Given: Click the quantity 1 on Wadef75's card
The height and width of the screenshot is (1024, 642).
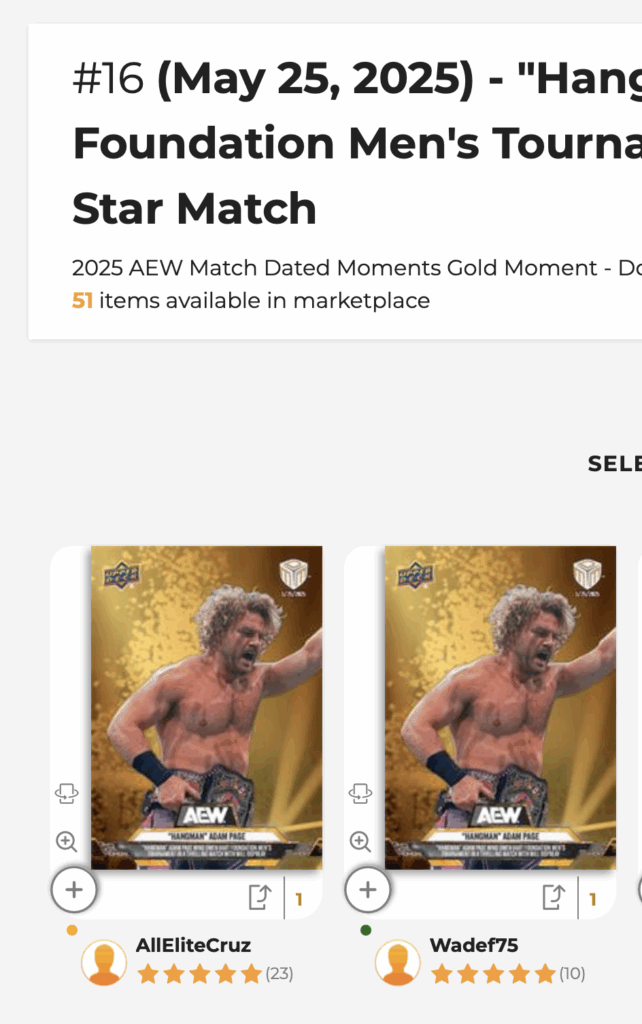Looking at the screenshot, I should pyautogui.click(x=593, y=900).
